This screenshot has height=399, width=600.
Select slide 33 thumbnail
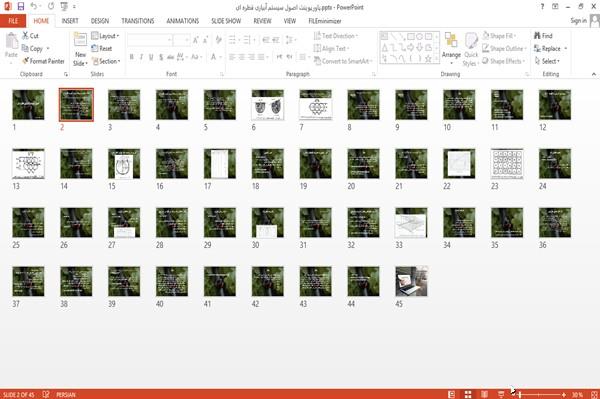[x=411, y=223]
